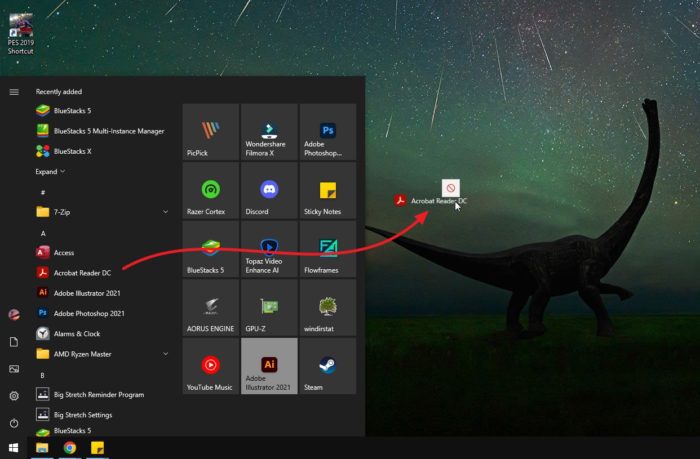
Task: Open Topaz Video Enhance AI tile
Action: [x=269, y=249]
